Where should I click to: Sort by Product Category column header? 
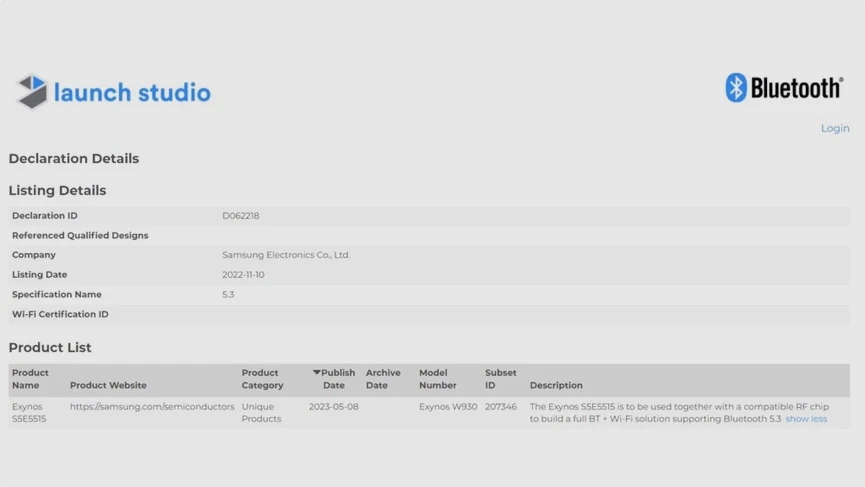pyautogui.click(x=262, y=379)
